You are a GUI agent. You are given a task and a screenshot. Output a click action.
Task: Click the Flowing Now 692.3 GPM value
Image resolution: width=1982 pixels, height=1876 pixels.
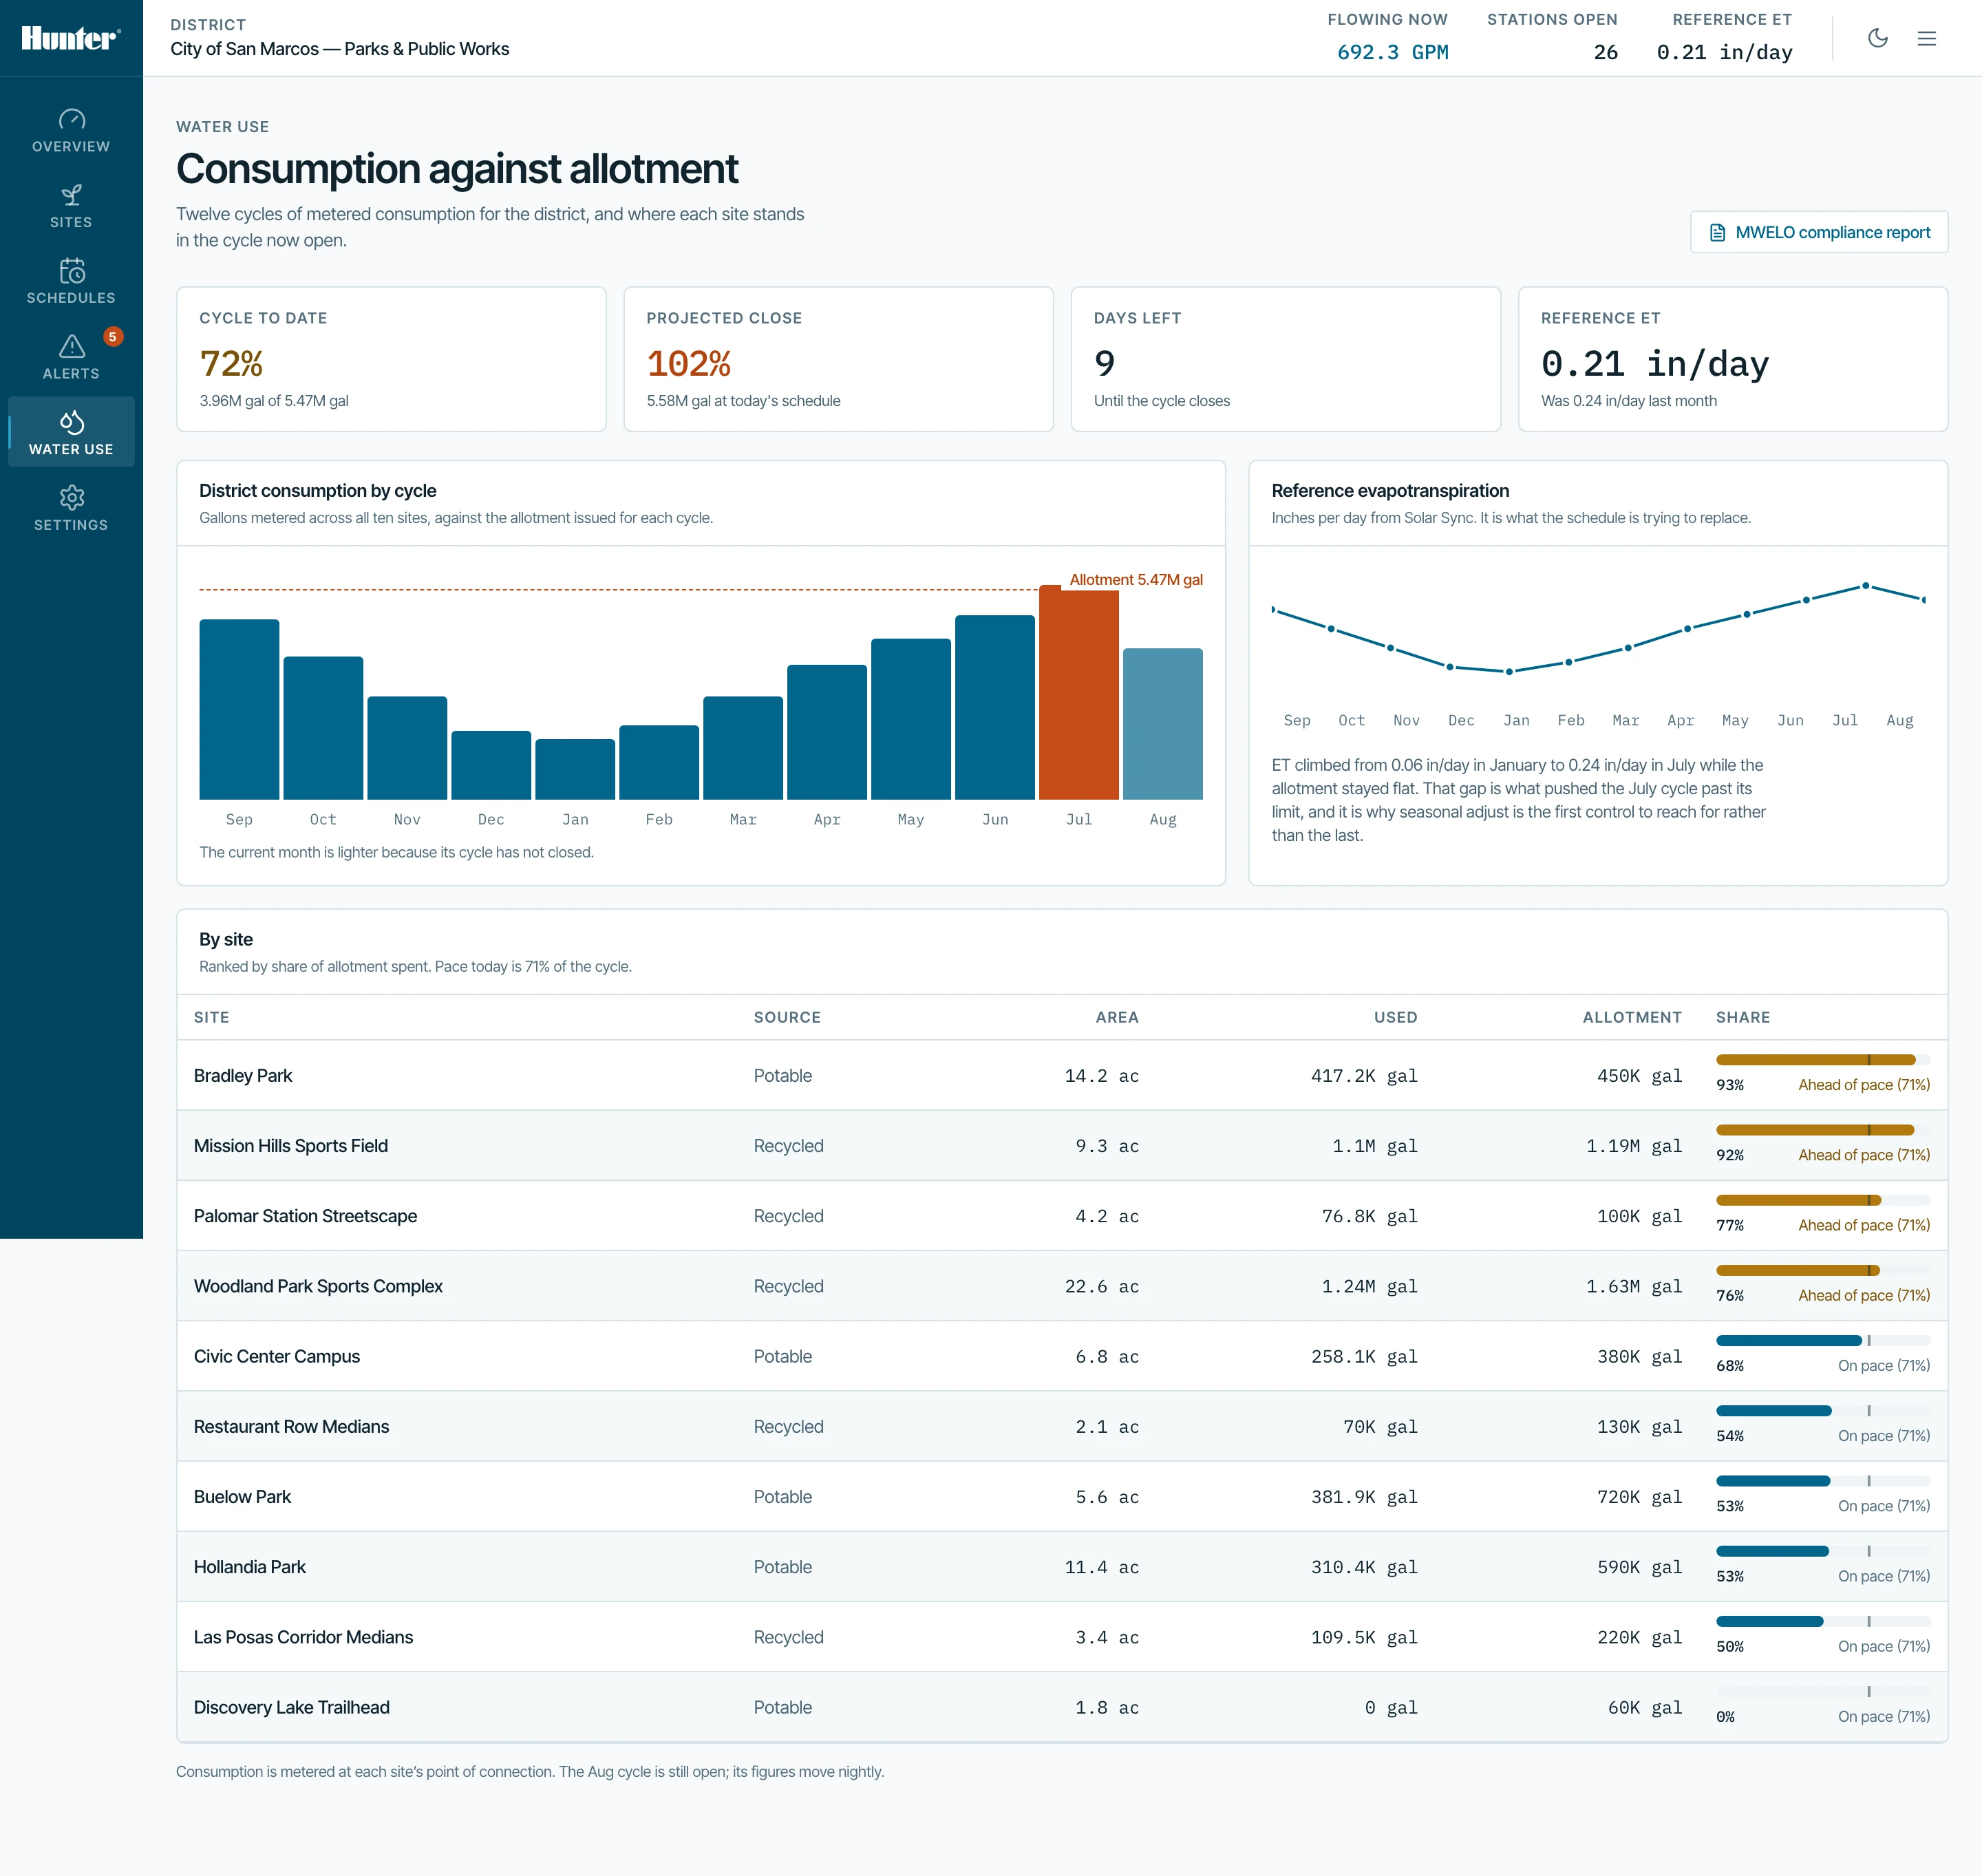point(1392,52)
